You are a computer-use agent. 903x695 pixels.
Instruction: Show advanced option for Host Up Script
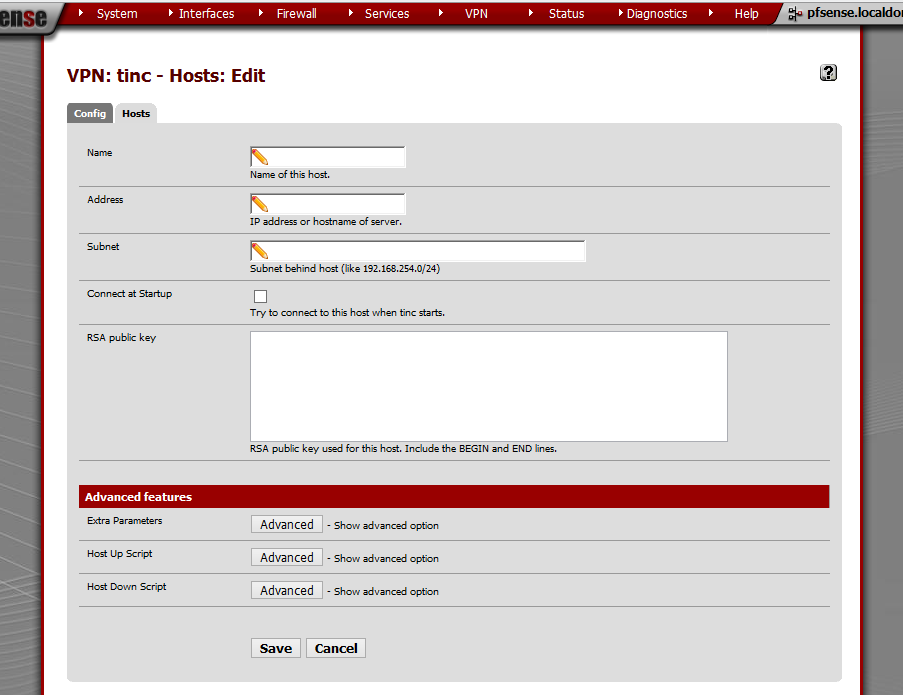point(287,557)
